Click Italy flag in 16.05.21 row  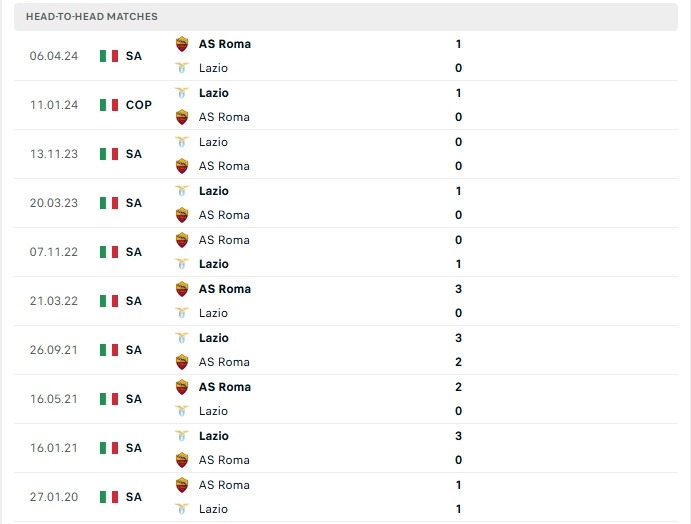(x=109, y=399)
